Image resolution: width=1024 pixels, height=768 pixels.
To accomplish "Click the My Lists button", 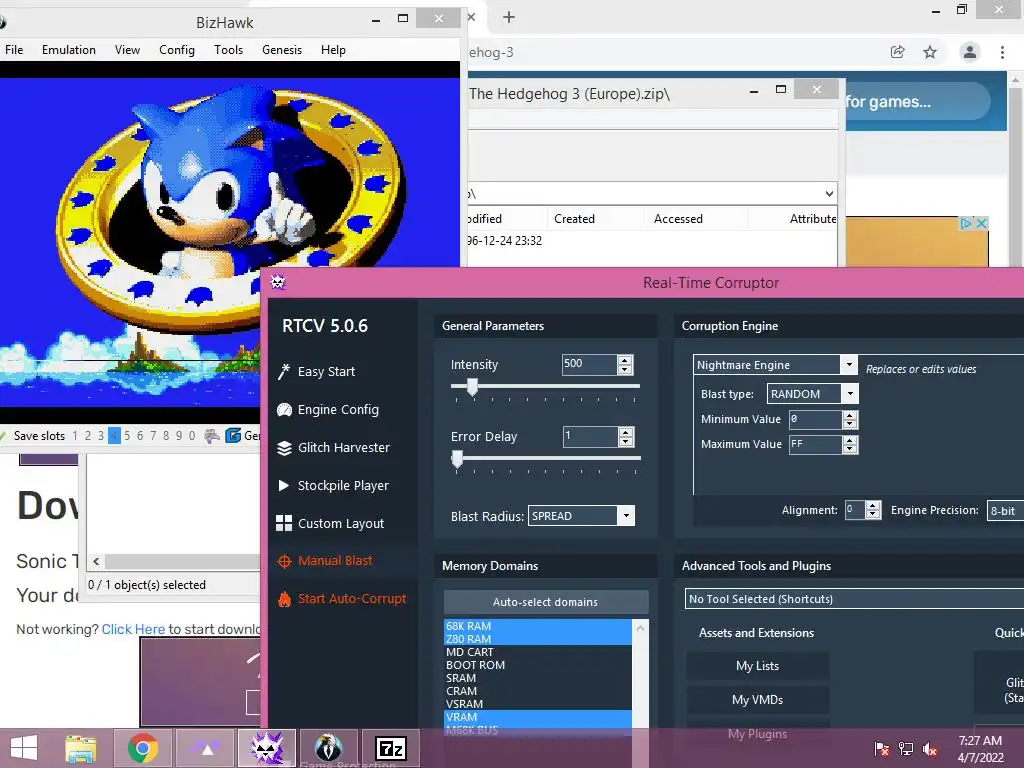I will (x=758, y=666).
